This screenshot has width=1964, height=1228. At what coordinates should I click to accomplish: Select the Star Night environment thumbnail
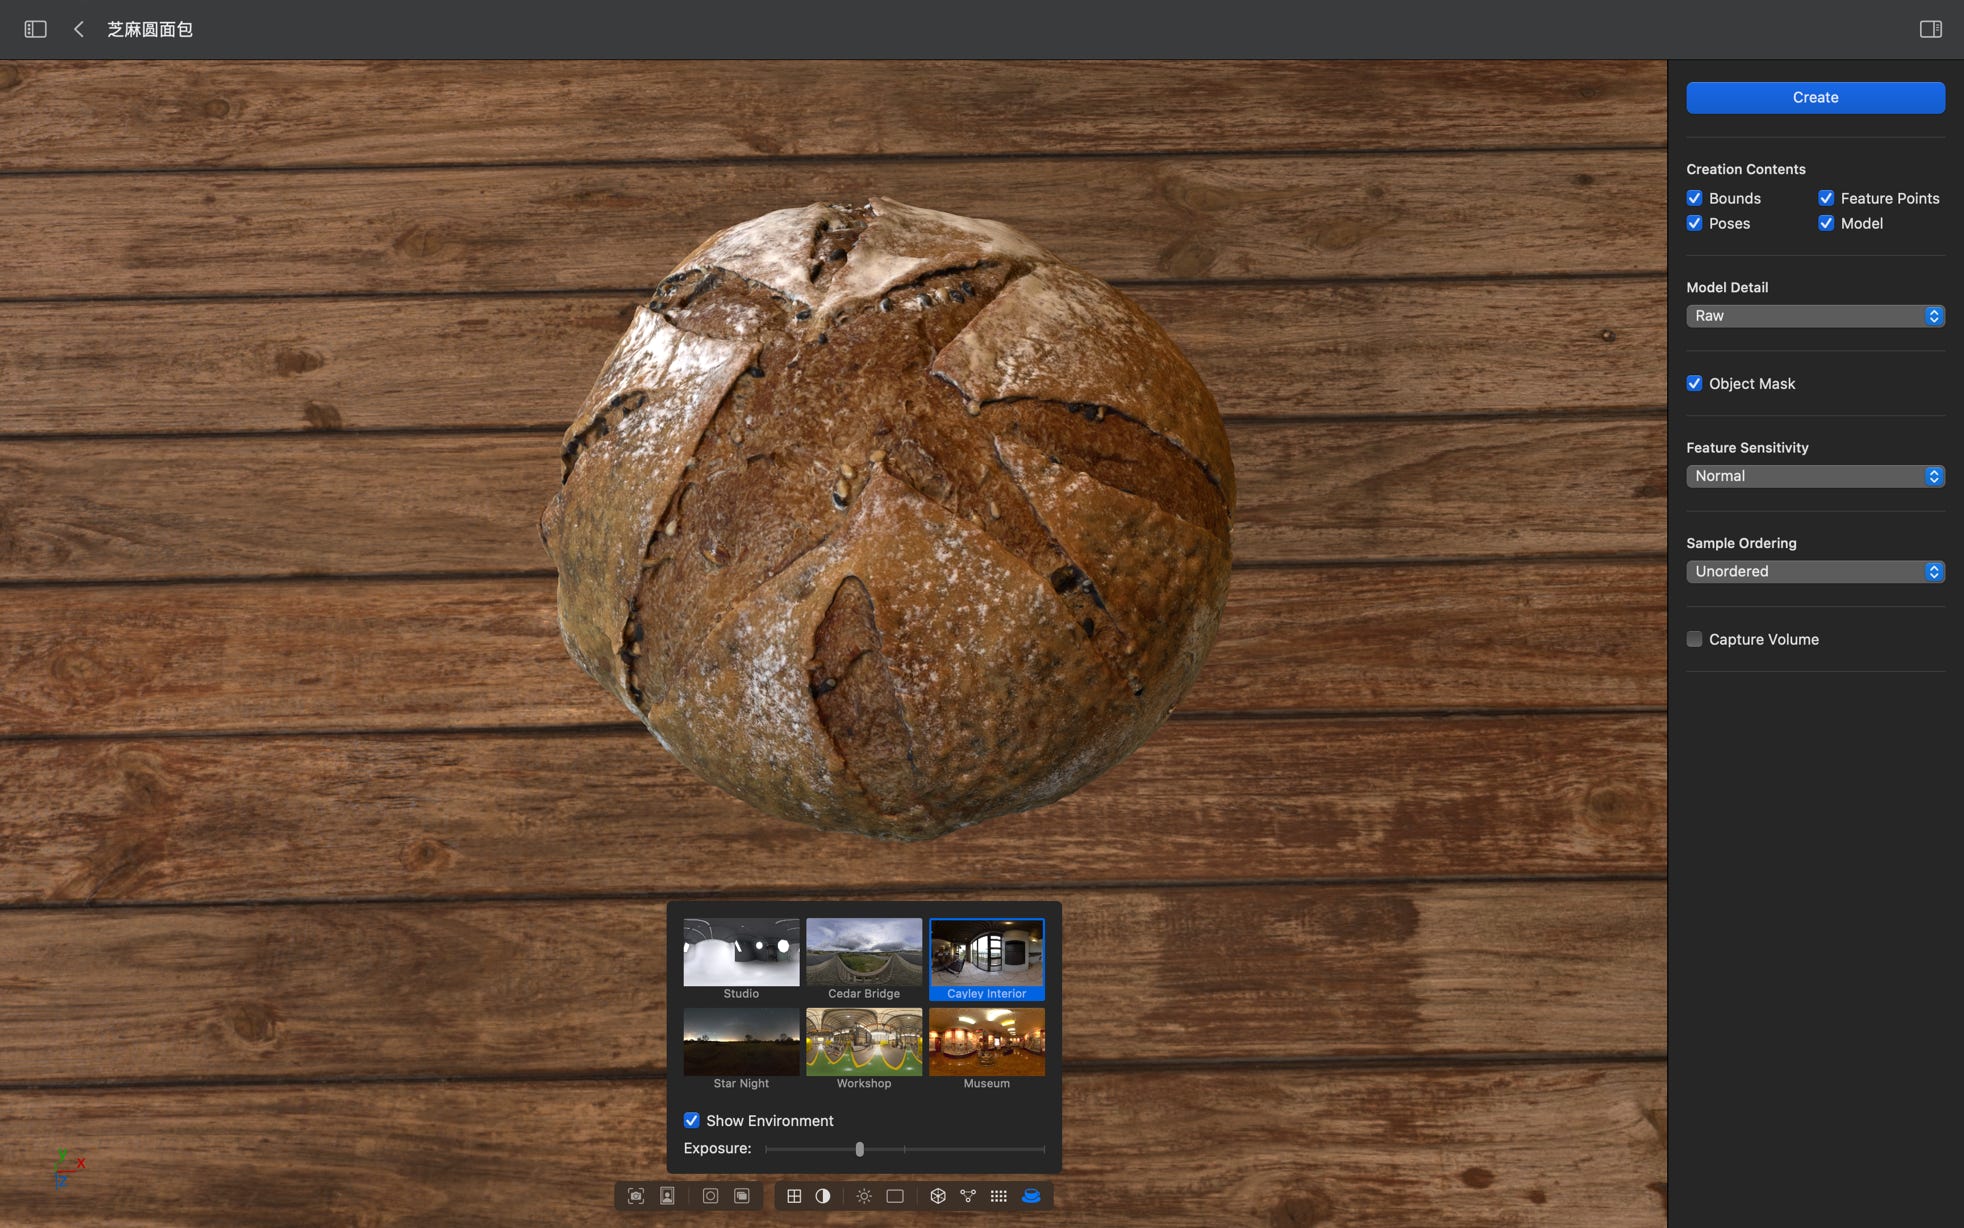pos(741,1042)
